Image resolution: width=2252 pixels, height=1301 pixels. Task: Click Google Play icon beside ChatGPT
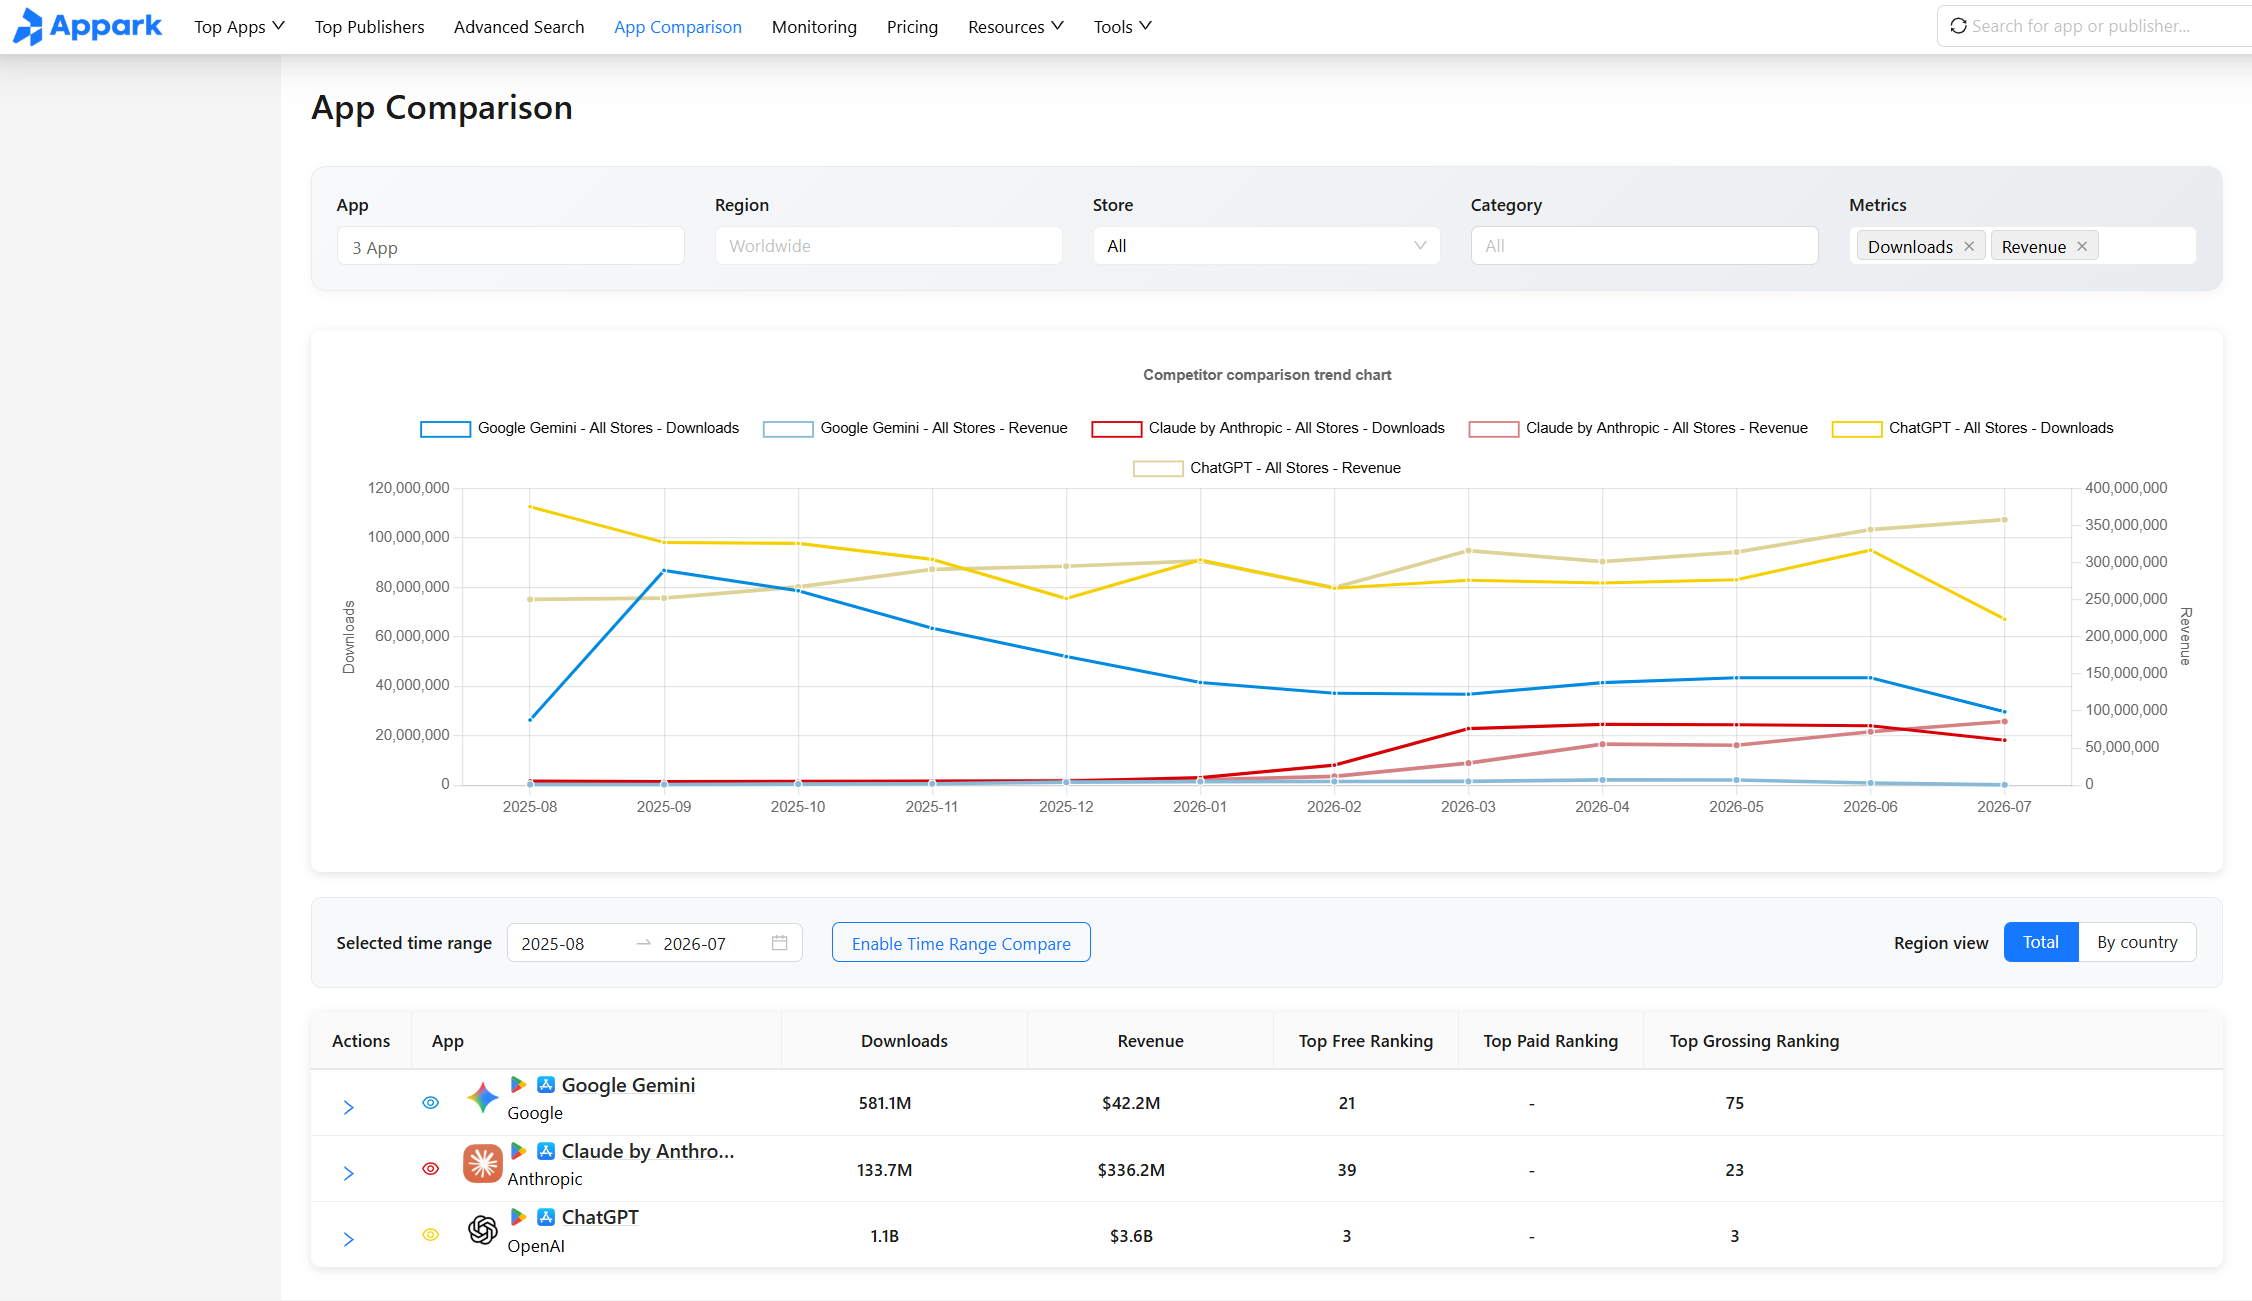518,1217
